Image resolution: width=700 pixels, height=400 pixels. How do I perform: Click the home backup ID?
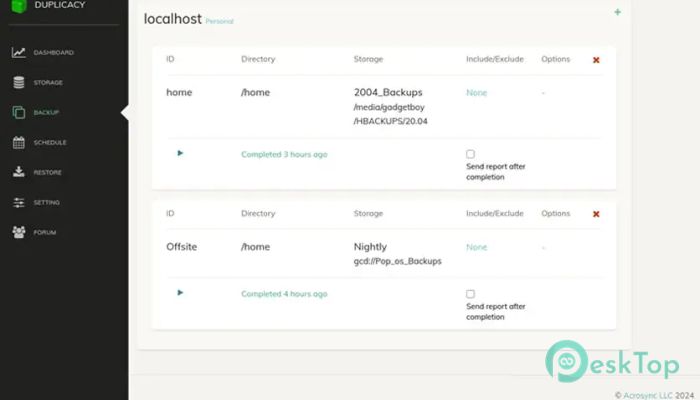pos(179,92)
